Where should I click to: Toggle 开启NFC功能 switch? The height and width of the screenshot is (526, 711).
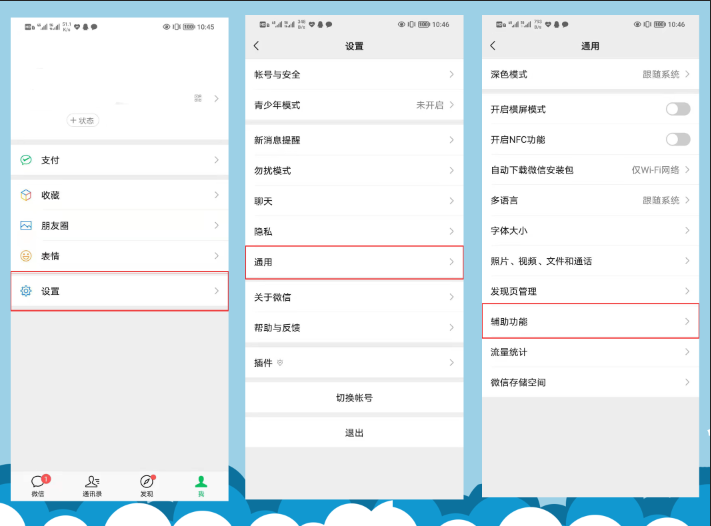tap(678, 139)
